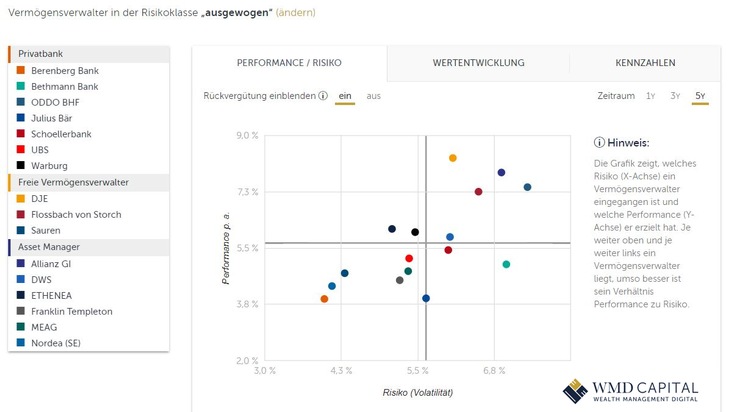Click the teal Bethmann Bank chart dot

pos(507,264)
